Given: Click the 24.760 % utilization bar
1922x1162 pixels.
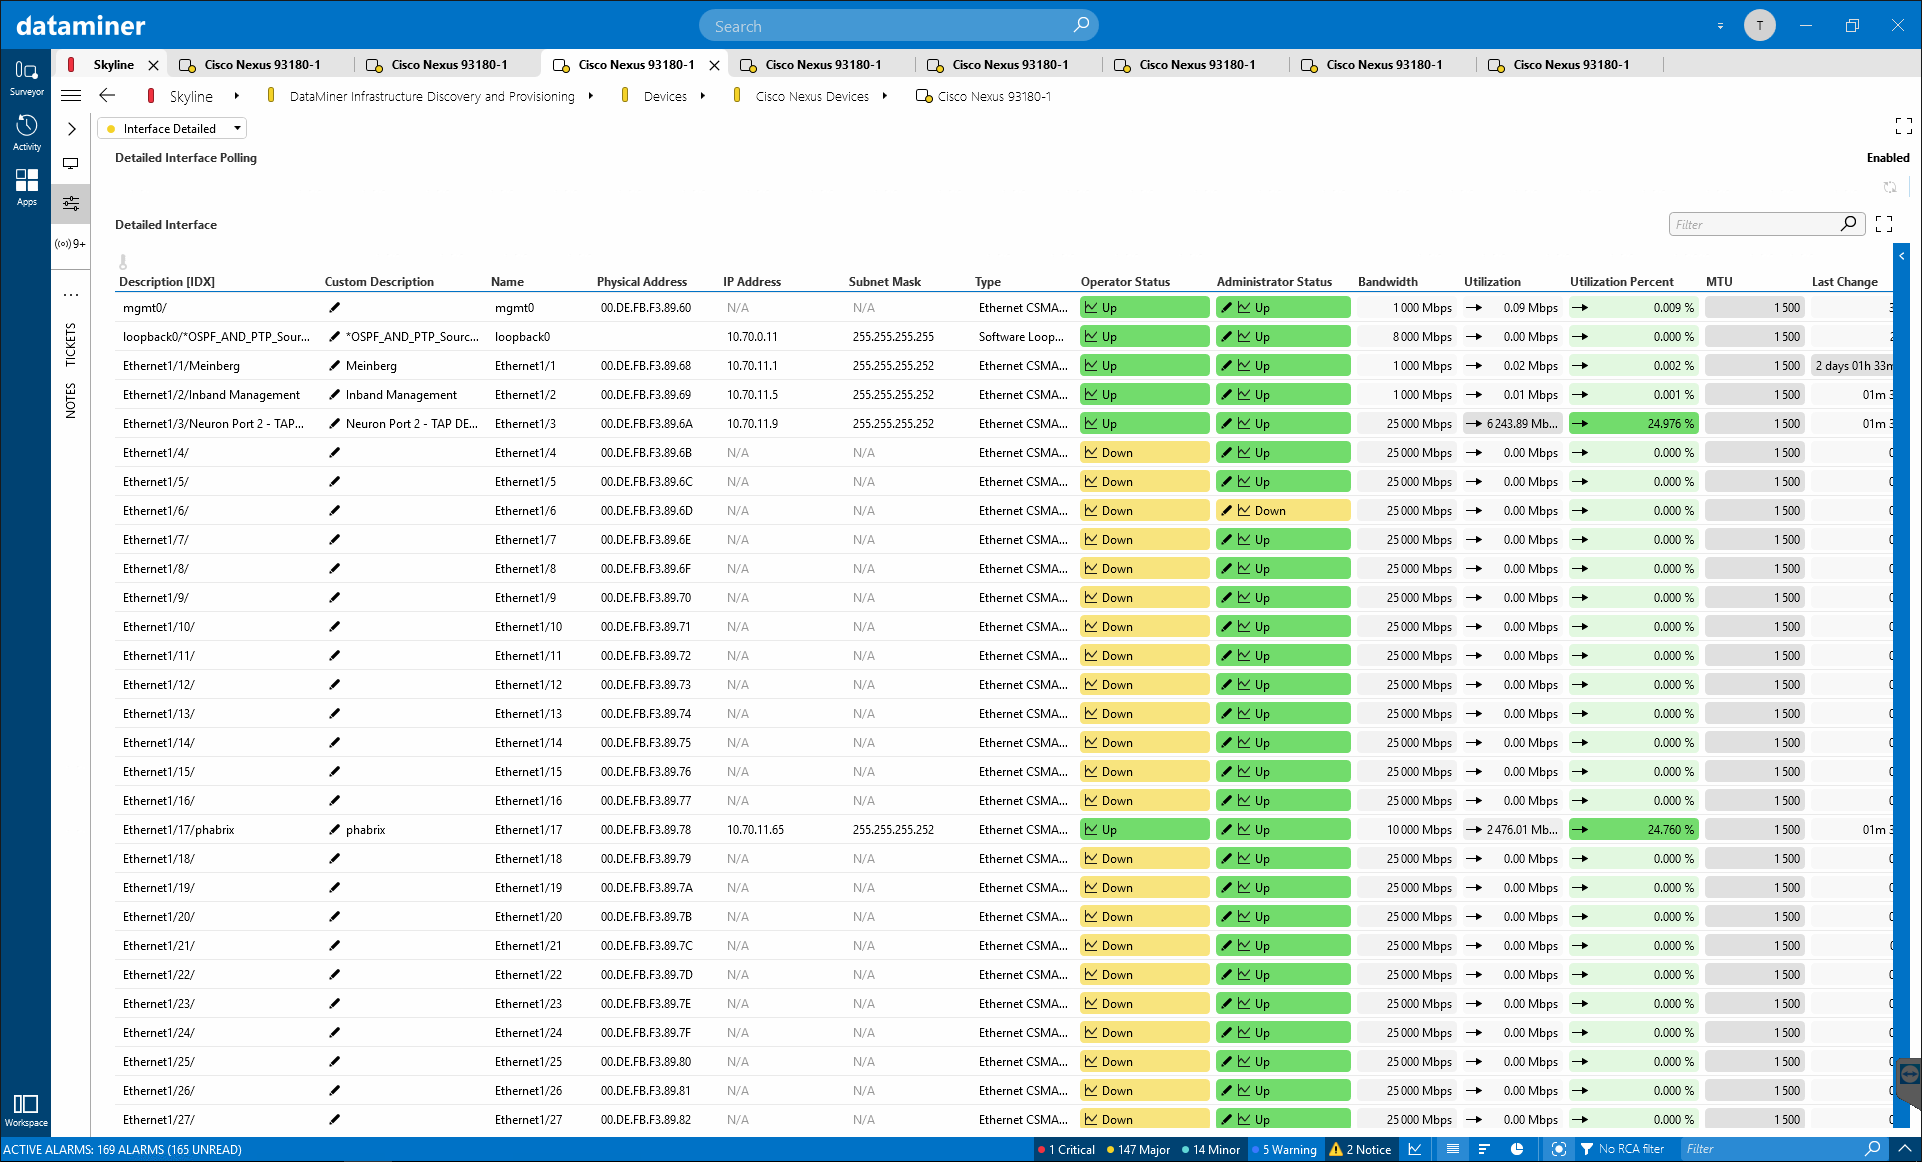Looking at the screenshot, I should 1634,829.
